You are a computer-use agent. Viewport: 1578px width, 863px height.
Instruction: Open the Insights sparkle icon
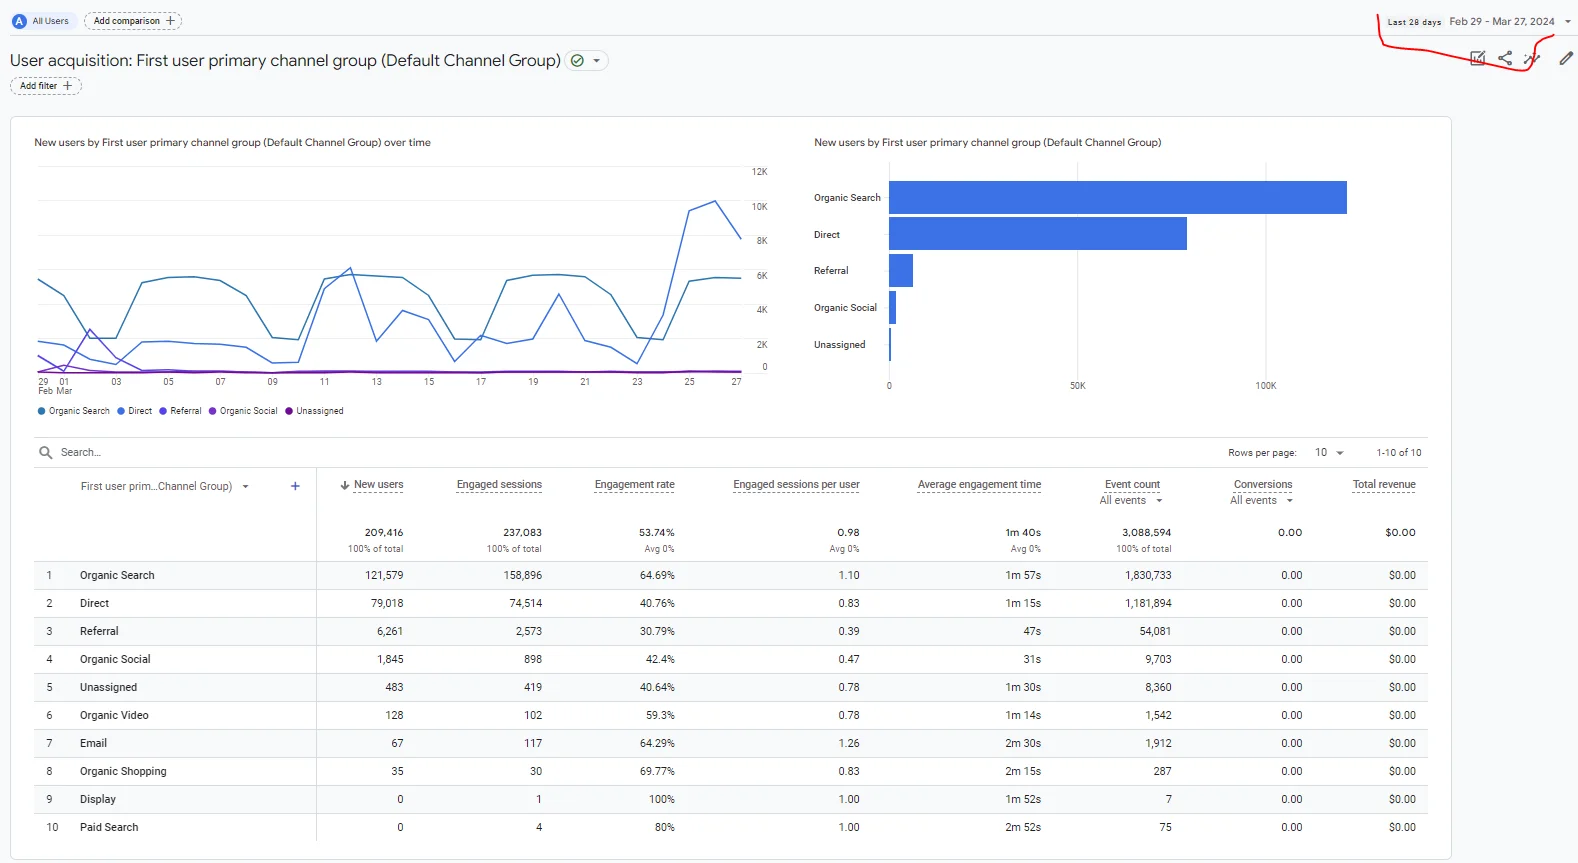point(1532,58)
